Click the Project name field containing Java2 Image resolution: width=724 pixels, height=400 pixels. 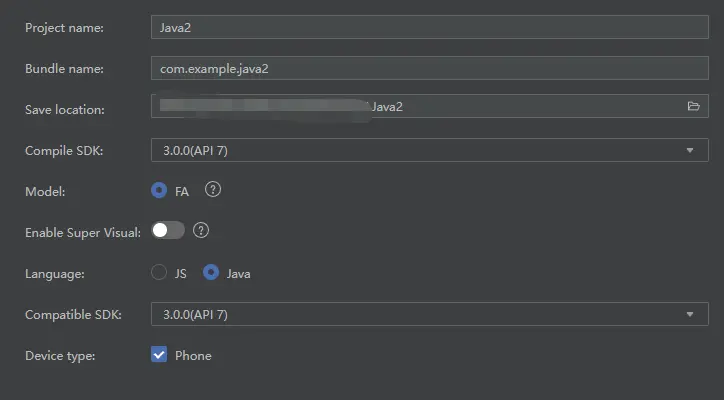click(430, 27)
